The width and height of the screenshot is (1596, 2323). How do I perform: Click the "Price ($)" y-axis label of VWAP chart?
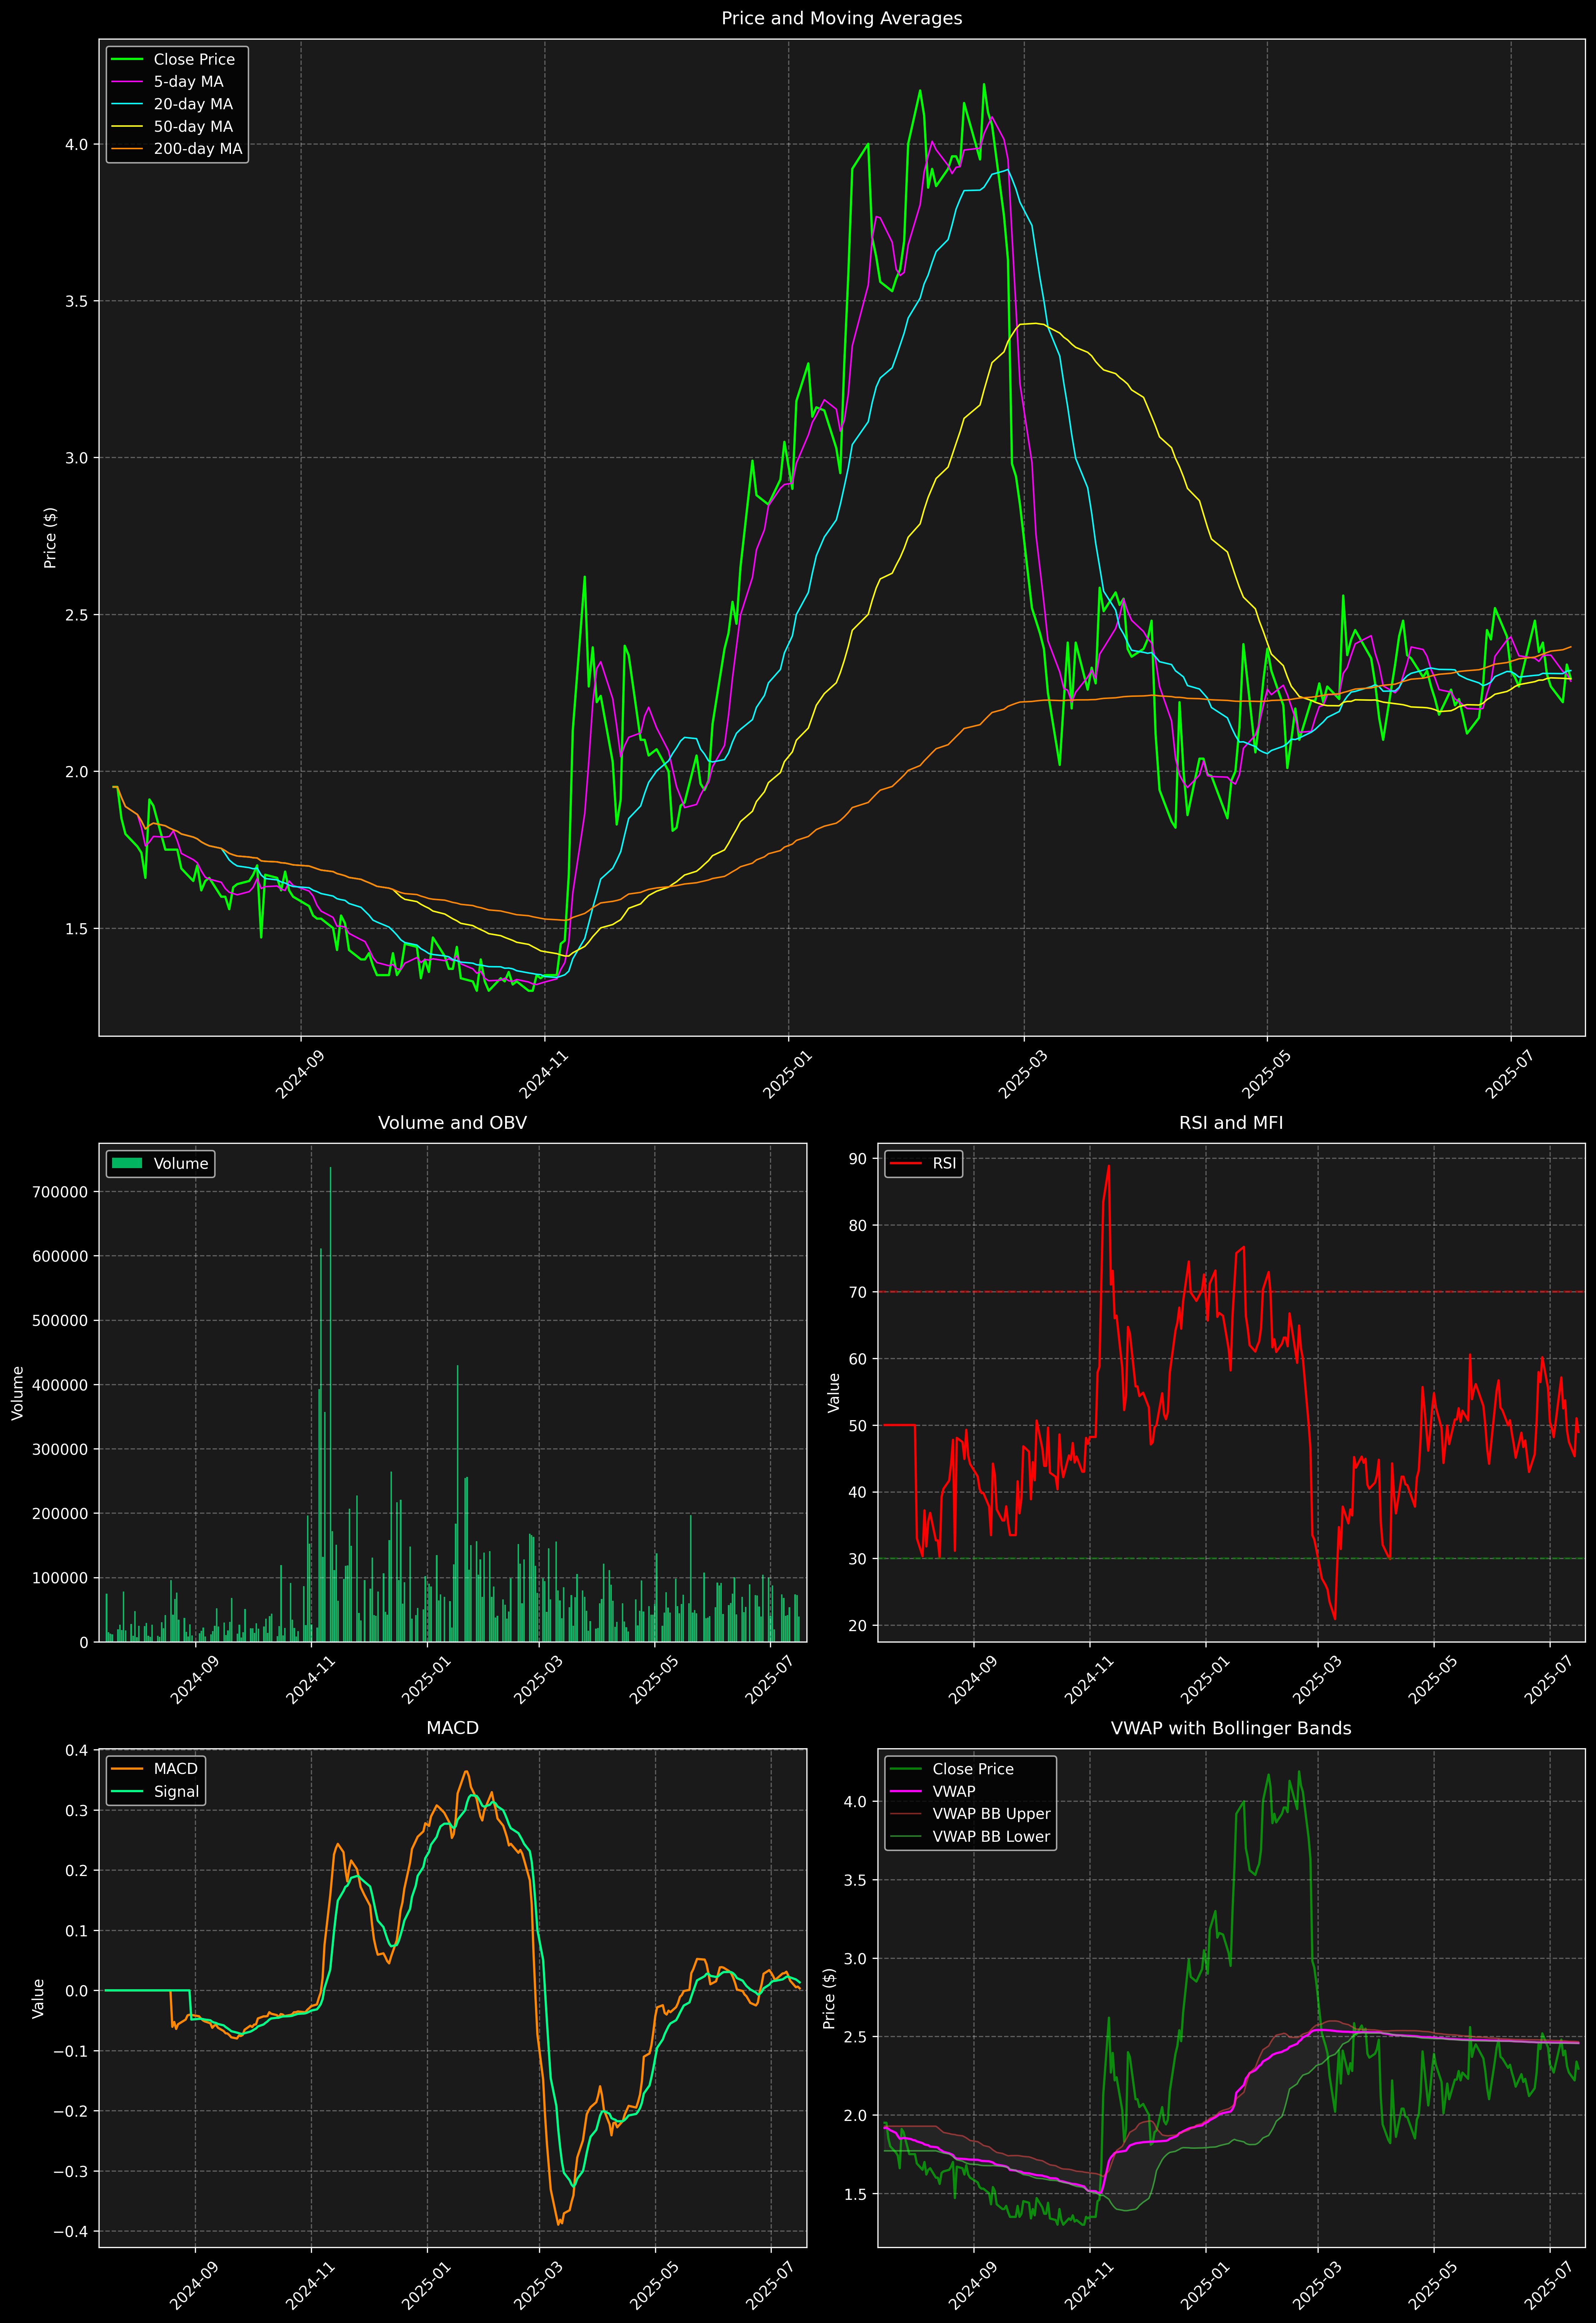tap(829, 1998)
